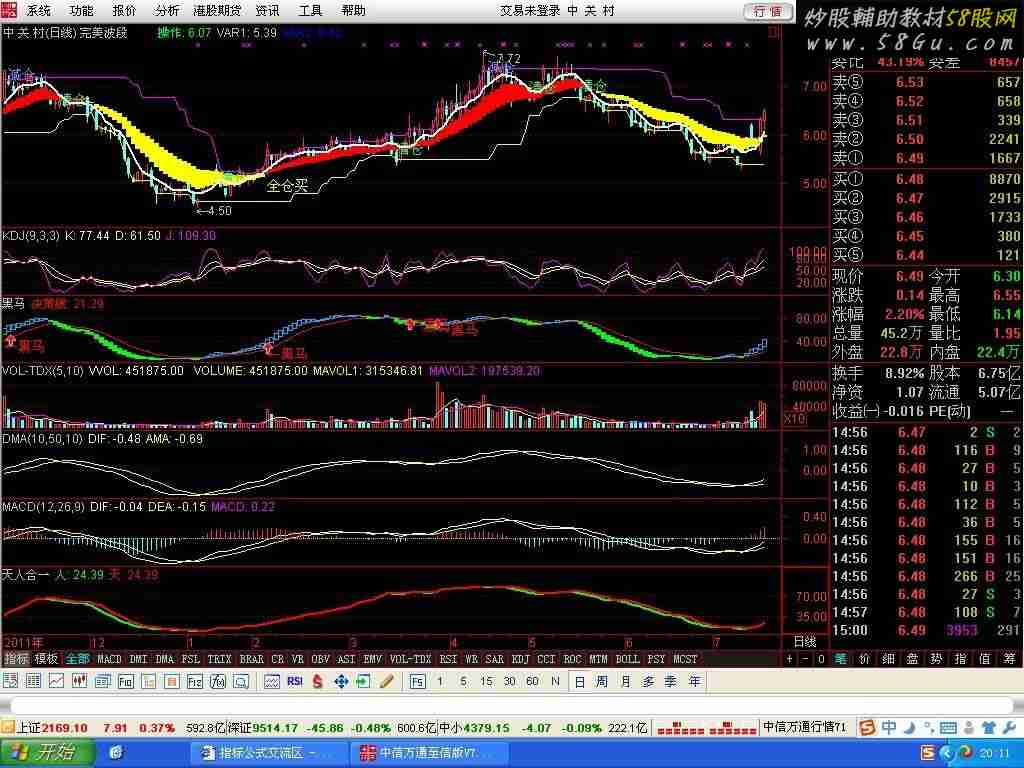Switch to the 笔 side panel tab
Viewport: 1024px width, 768px height.
(x=840, y=659)
